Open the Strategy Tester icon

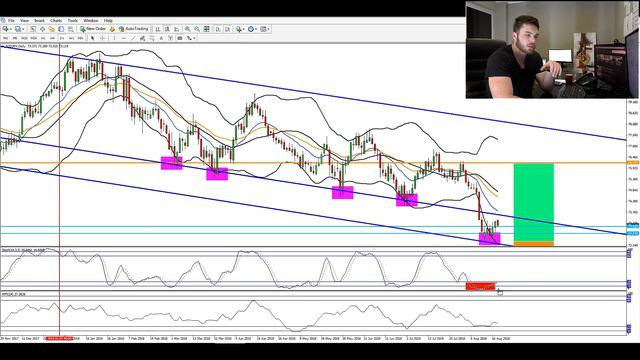(x=71, y=29)
